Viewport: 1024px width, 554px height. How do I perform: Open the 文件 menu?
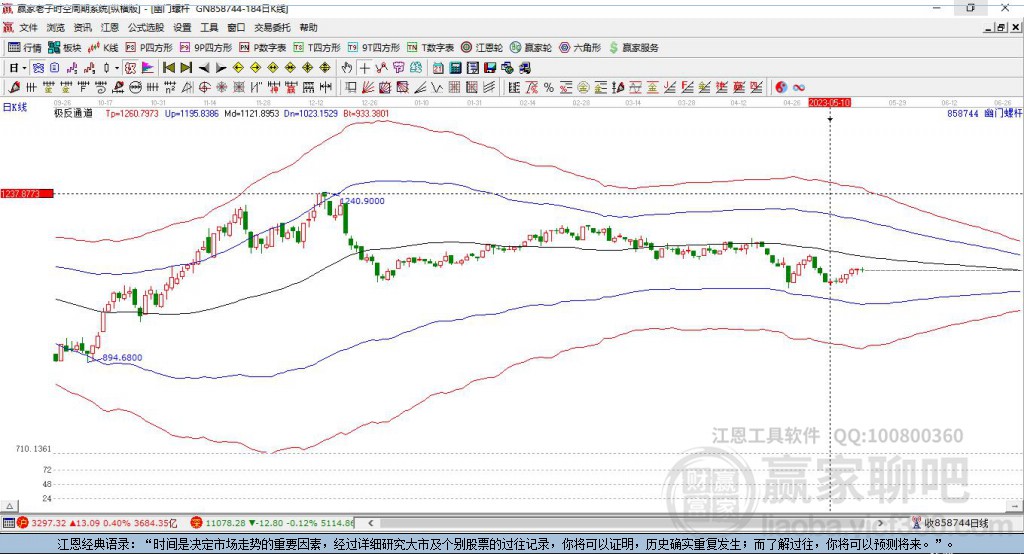(28, 27)
